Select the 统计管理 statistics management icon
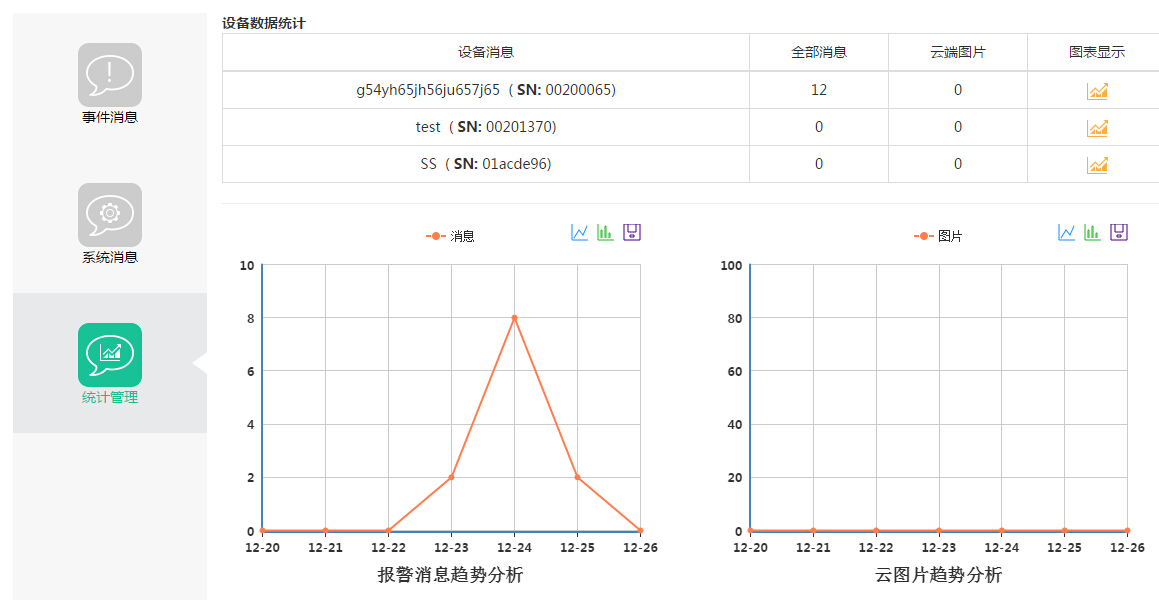 (x=110, y=355)
